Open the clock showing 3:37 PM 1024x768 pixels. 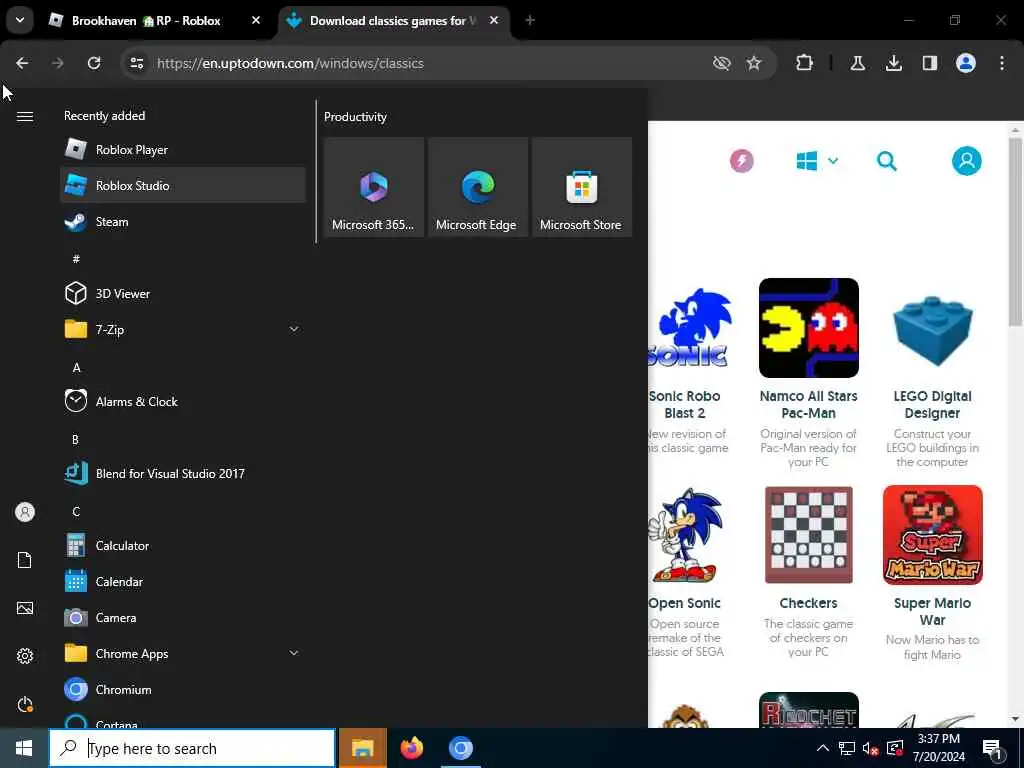939,748
